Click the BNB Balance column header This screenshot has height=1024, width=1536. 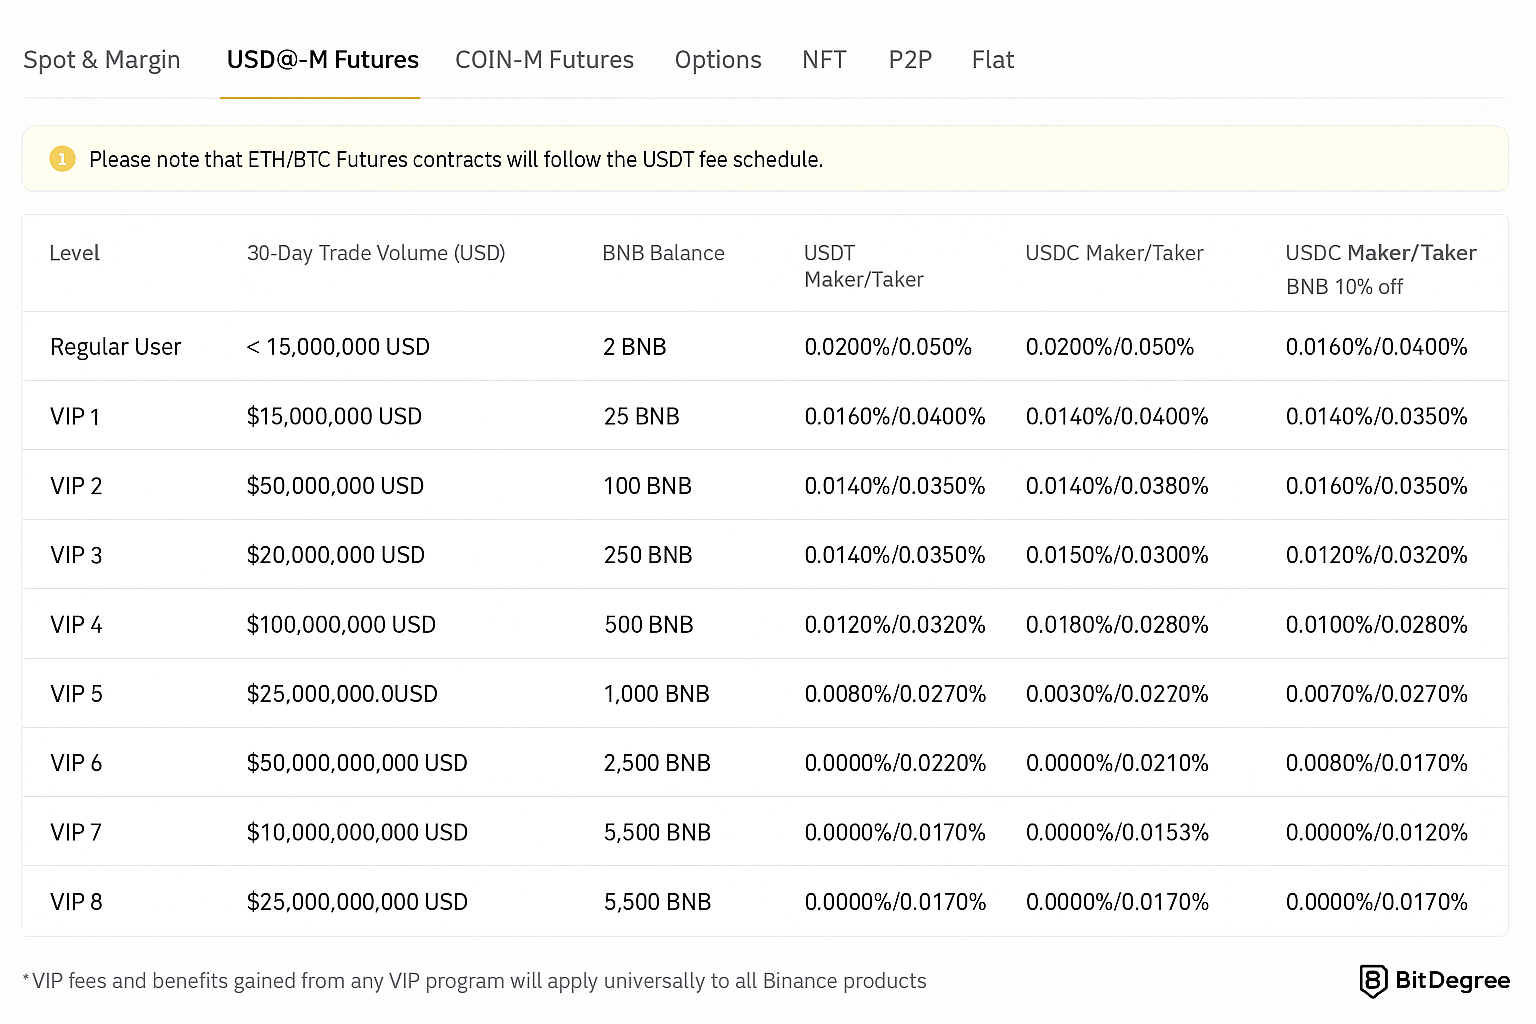click(663, 253)
